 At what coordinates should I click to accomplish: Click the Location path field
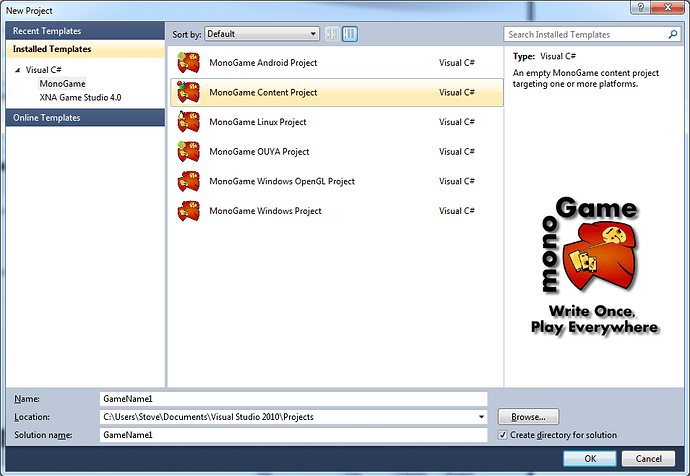tap(294, 417)
